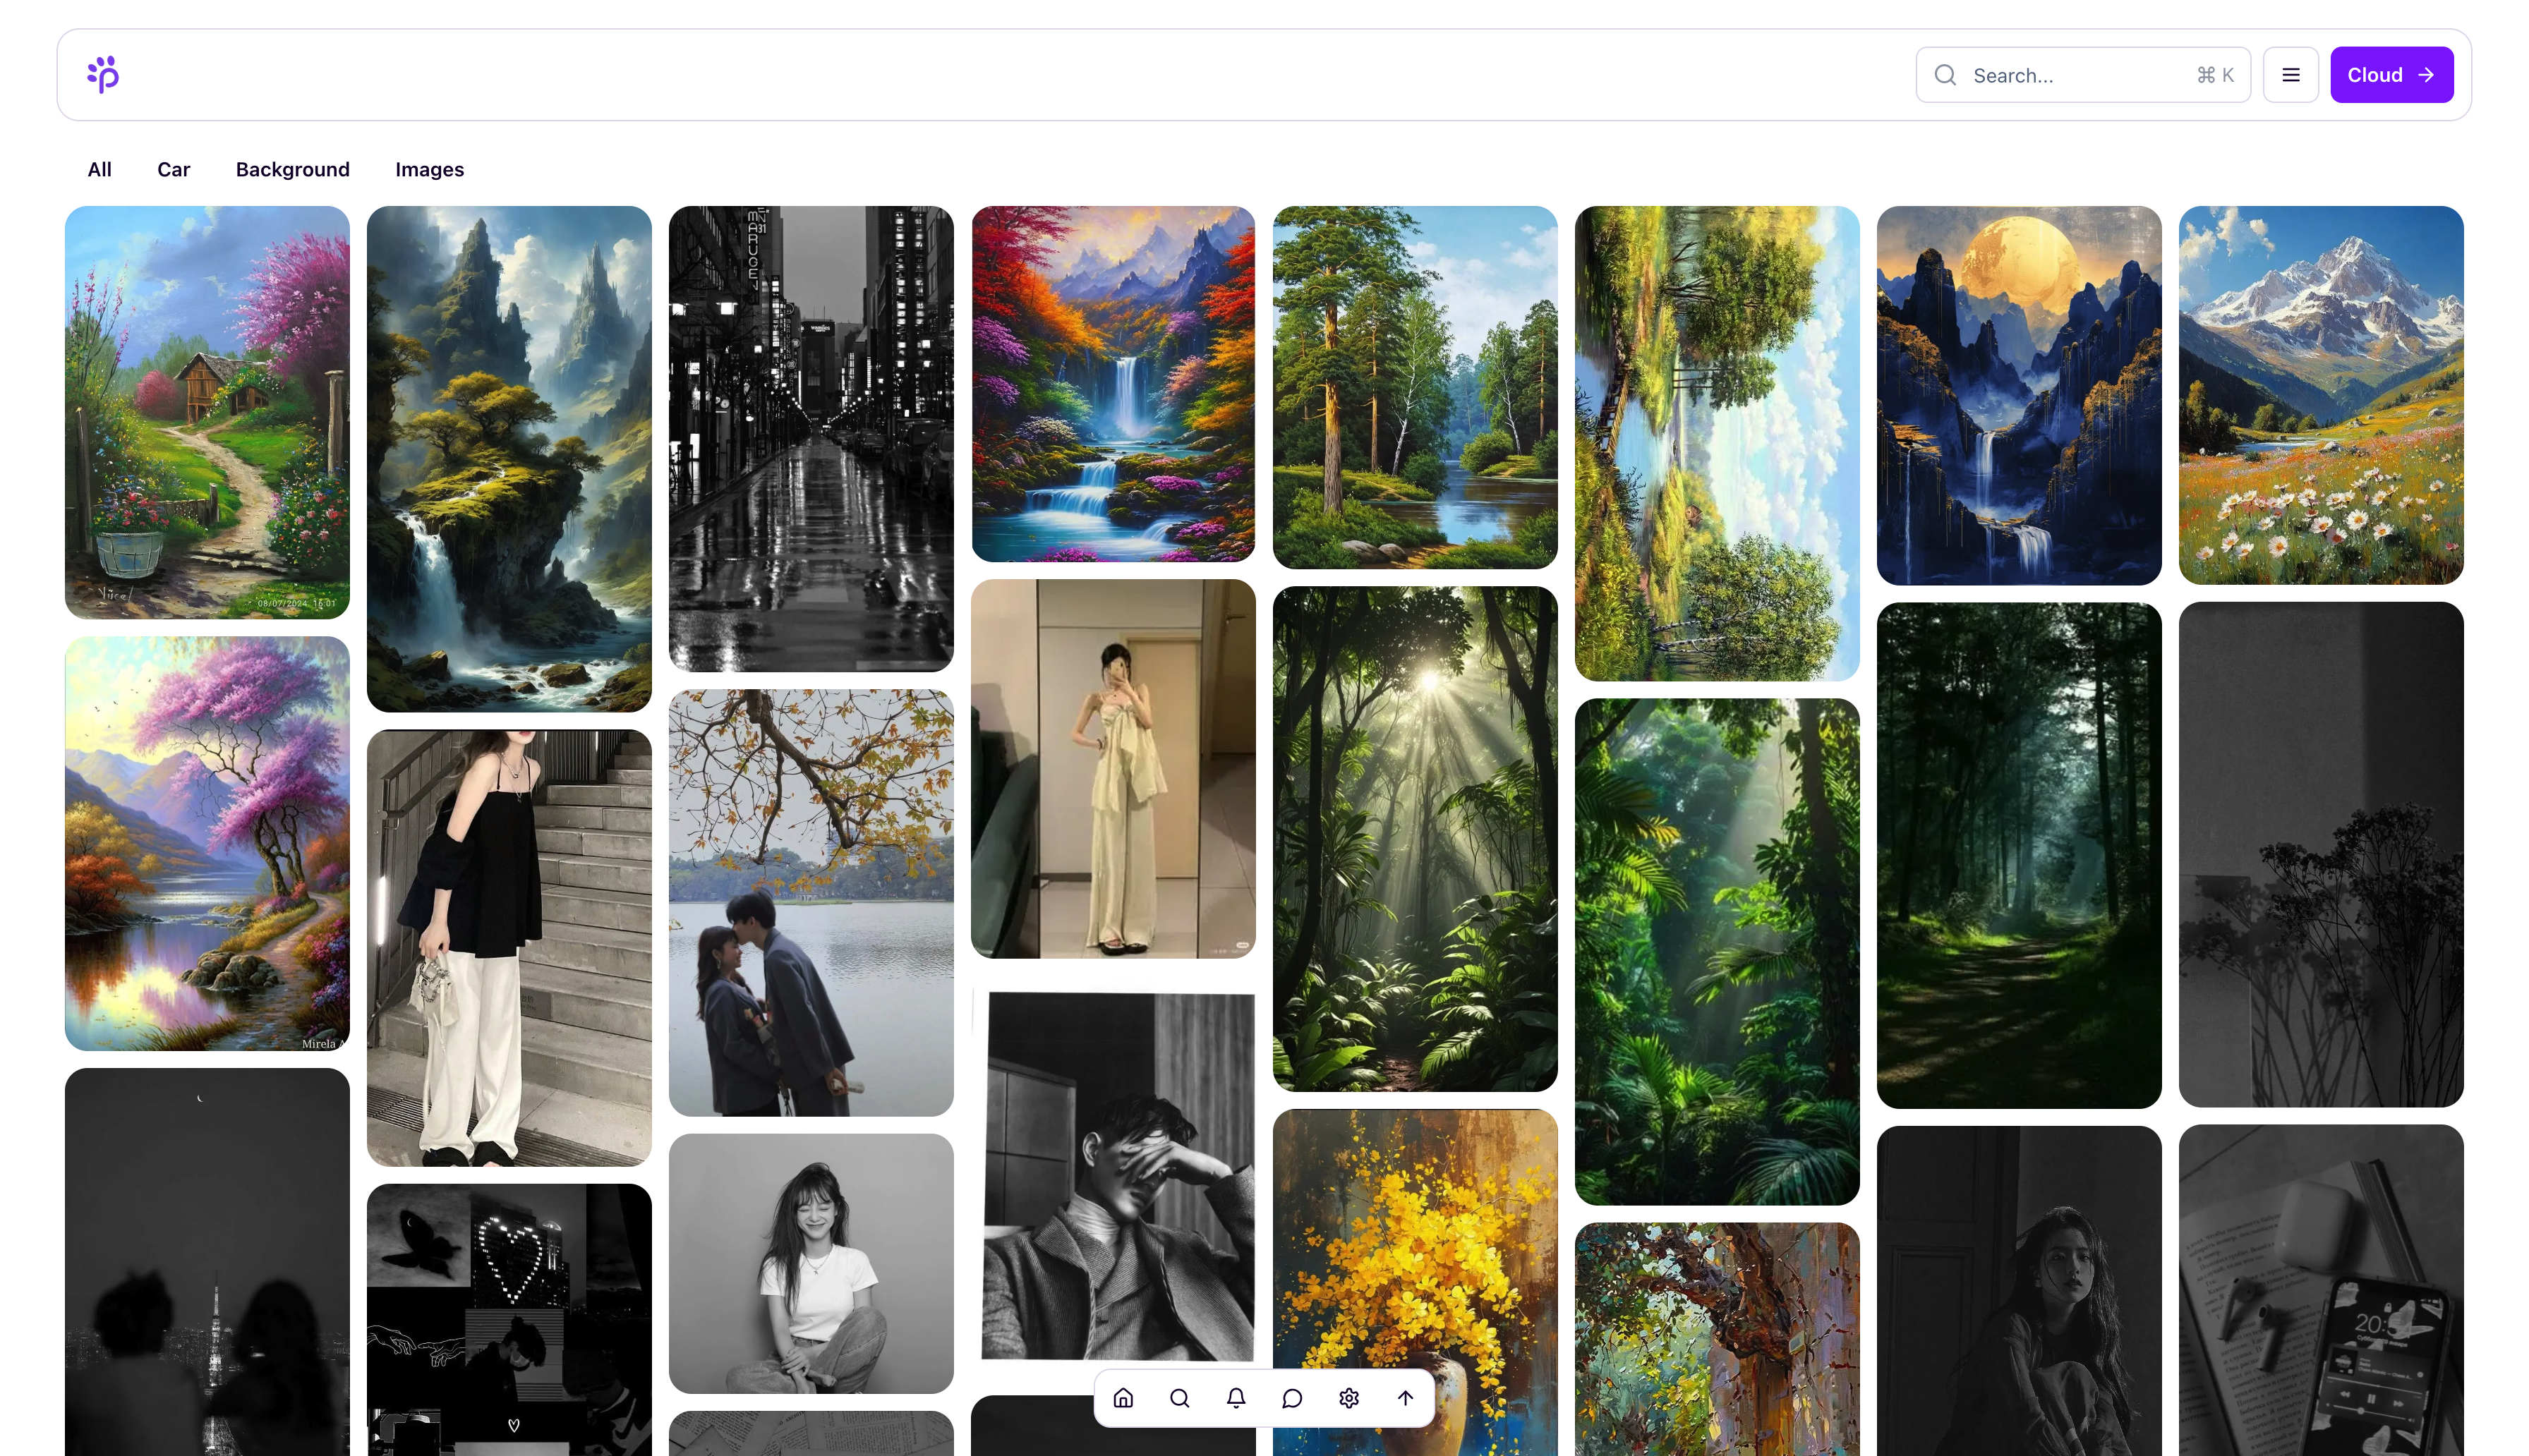Open chat bubble icon in floating dock

click(1292, 1398)
